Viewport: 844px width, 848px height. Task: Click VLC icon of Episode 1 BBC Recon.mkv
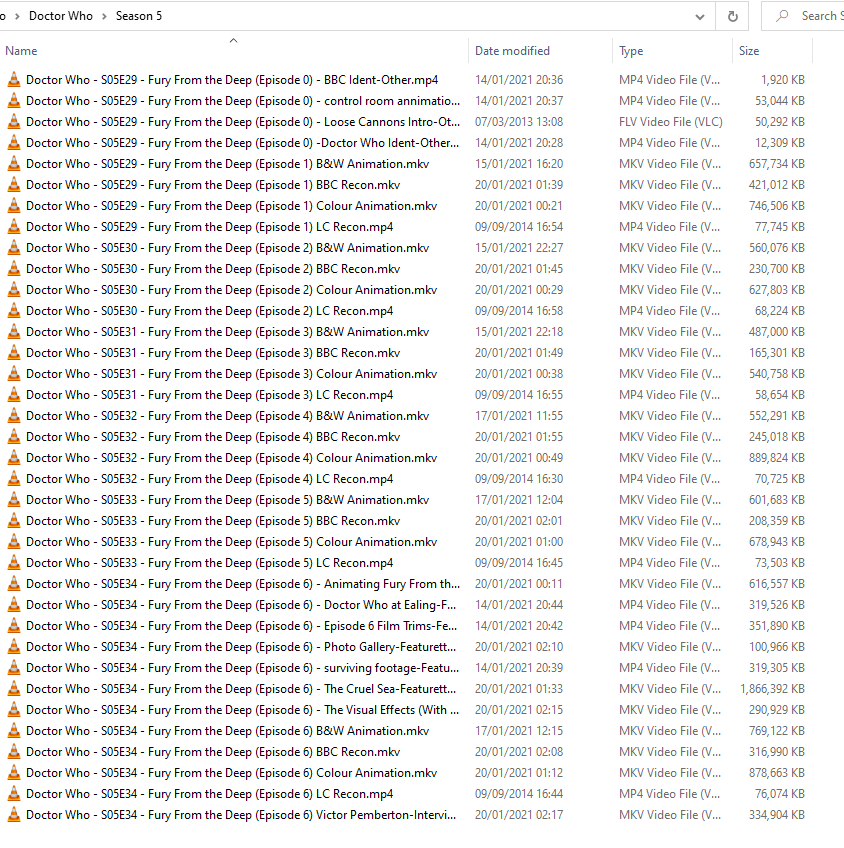click(14, 185)
